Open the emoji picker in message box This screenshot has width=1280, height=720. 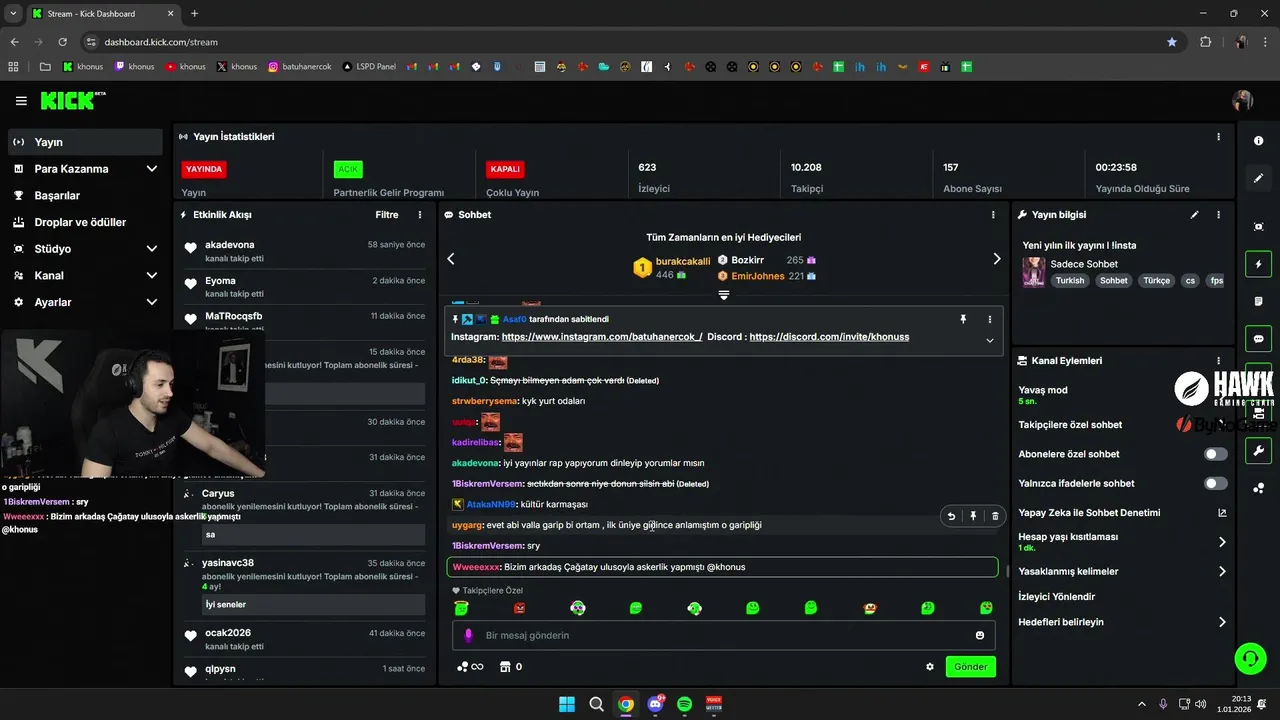pos(980,635)
